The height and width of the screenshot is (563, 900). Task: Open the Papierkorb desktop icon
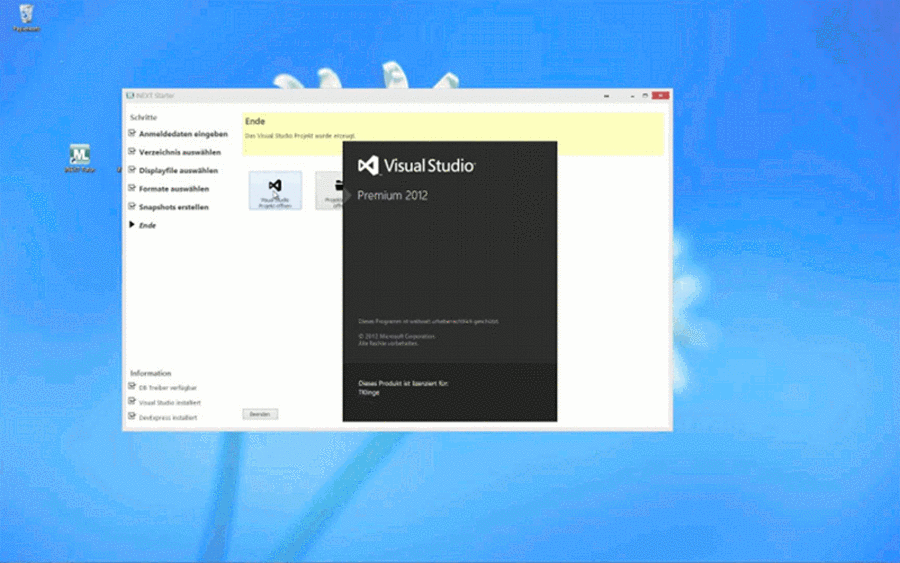click(26, 17)
